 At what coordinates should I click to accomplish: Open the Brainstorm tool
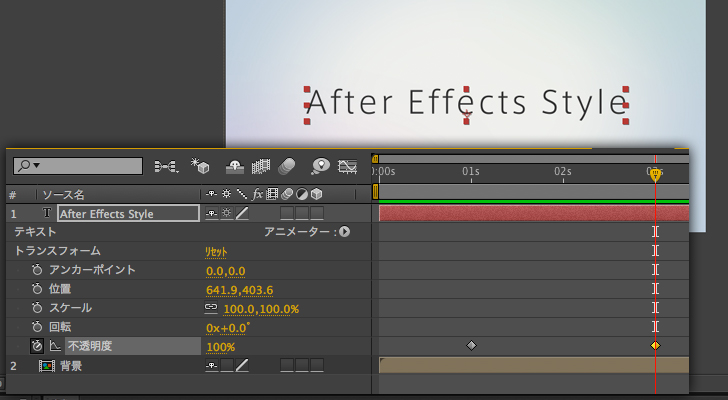[321, 166]
